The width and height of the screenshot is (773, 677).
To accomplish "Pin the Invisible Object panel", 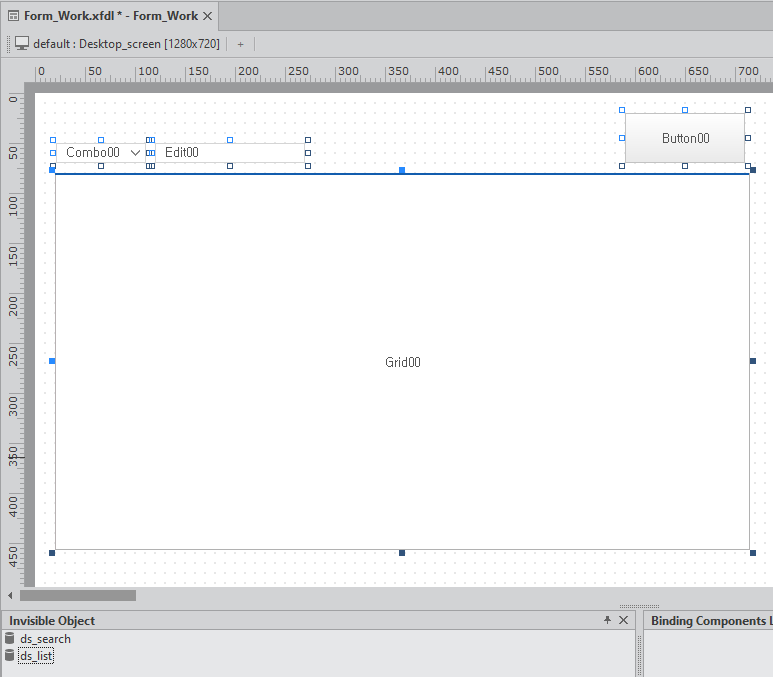I will pyautogui.click(x=607, y=620).
